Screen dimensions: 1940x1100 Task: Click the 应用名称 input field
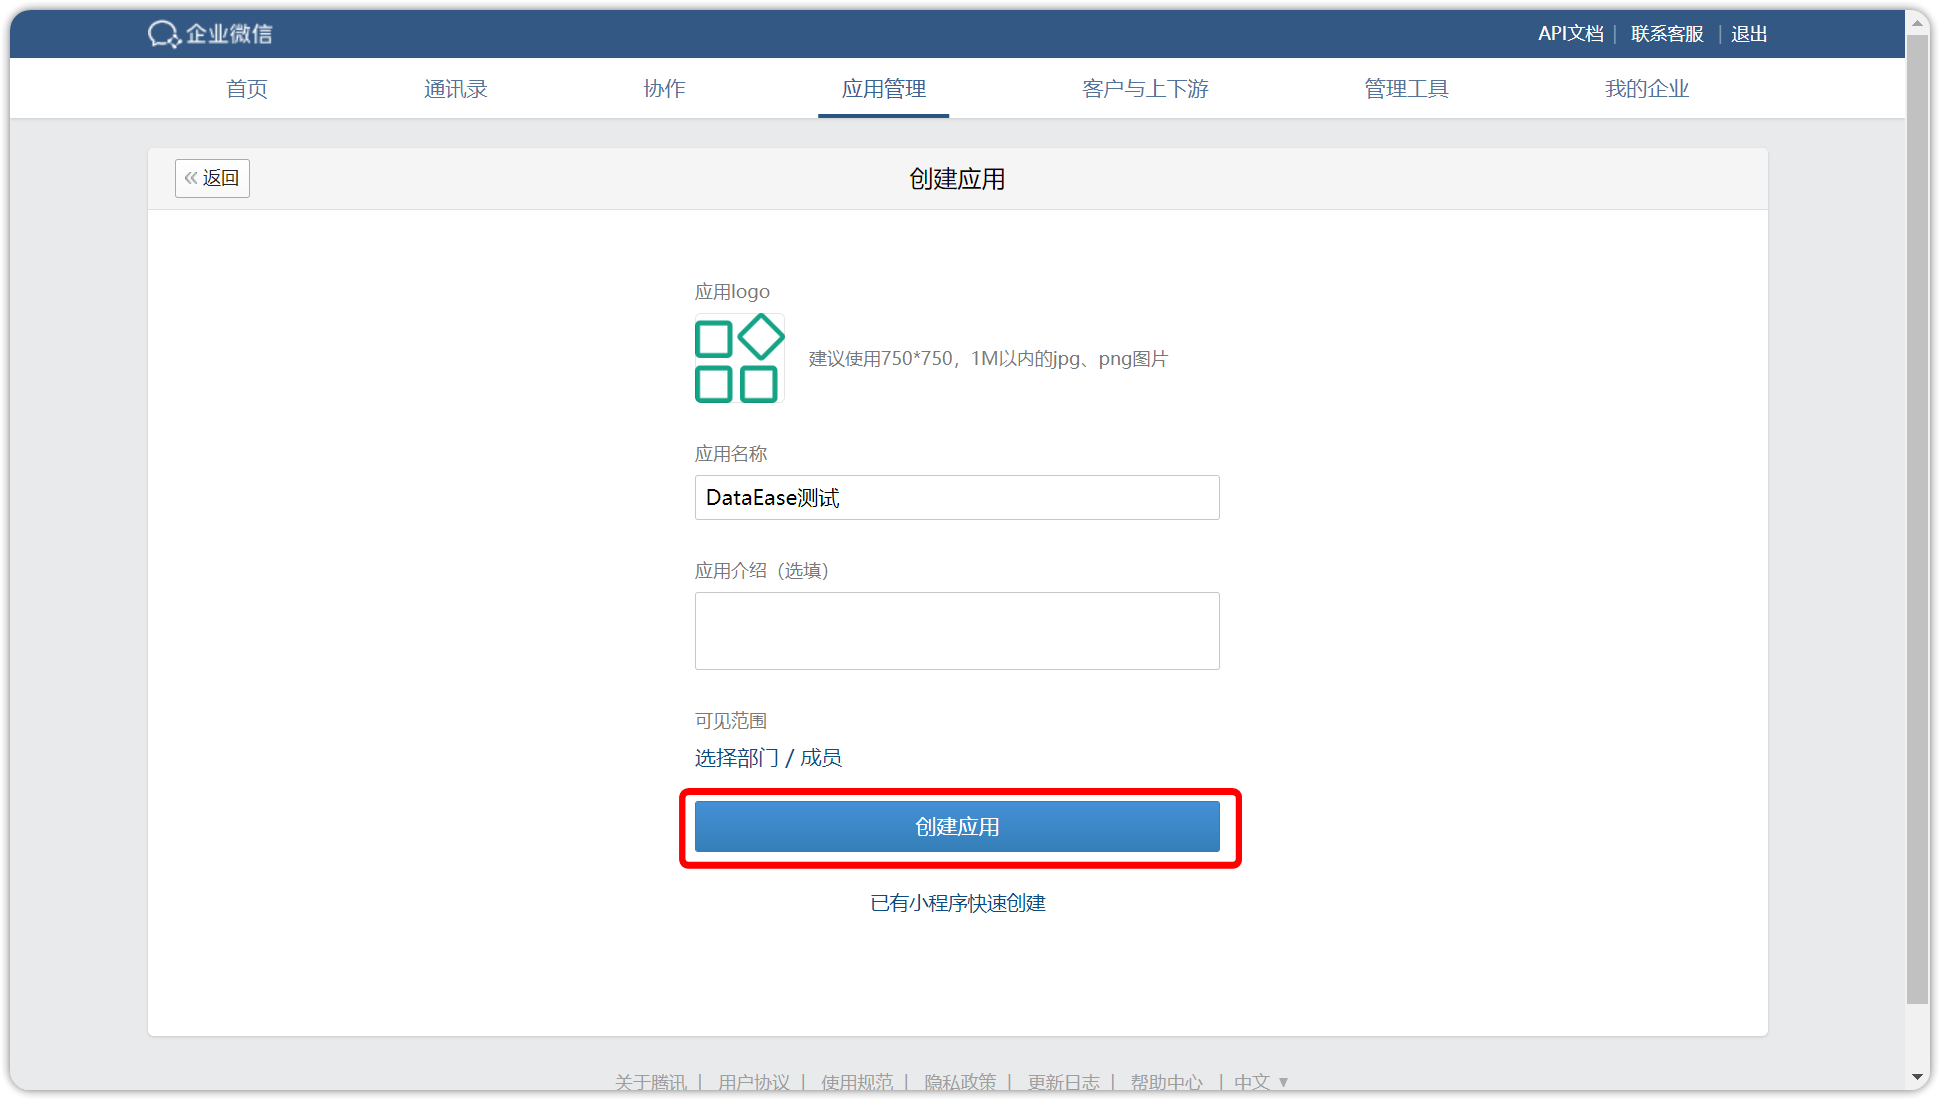coord(957,497)
